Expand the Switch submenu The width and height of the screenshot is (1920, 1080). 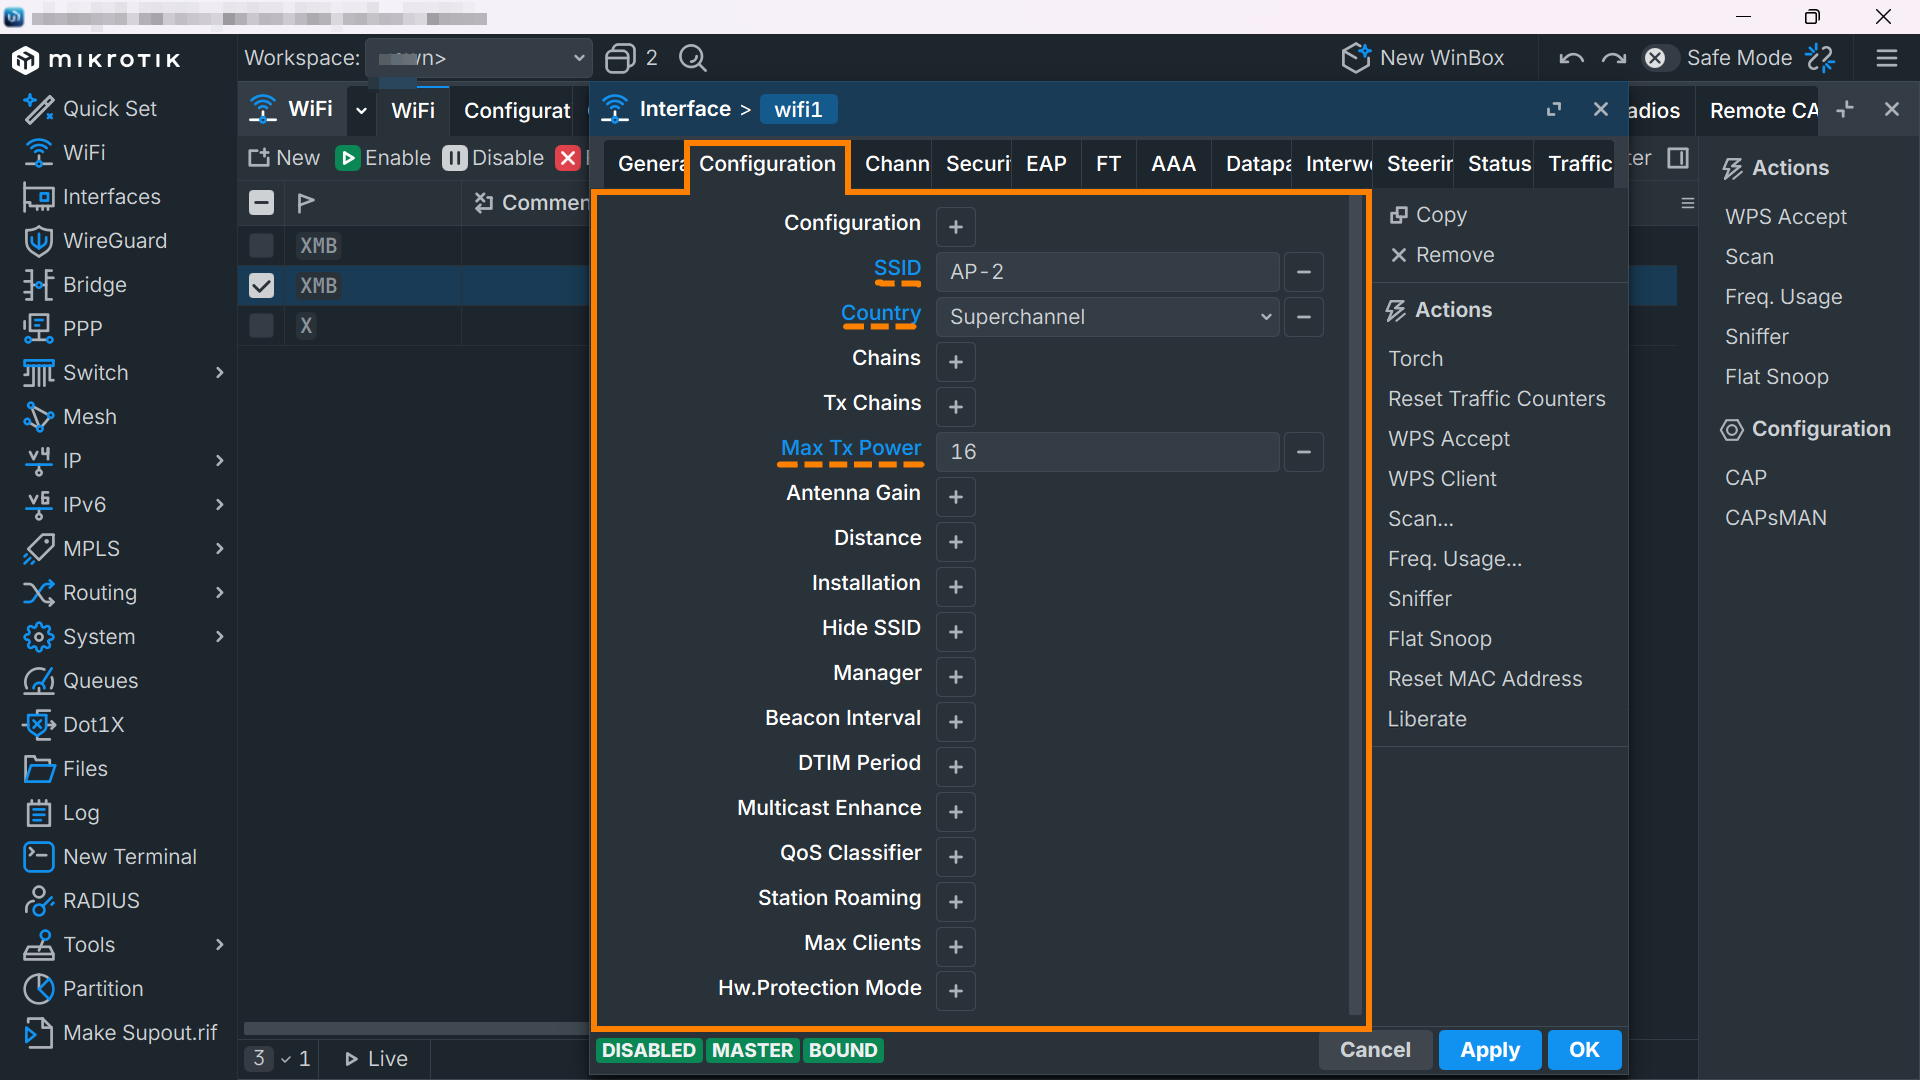219,372
